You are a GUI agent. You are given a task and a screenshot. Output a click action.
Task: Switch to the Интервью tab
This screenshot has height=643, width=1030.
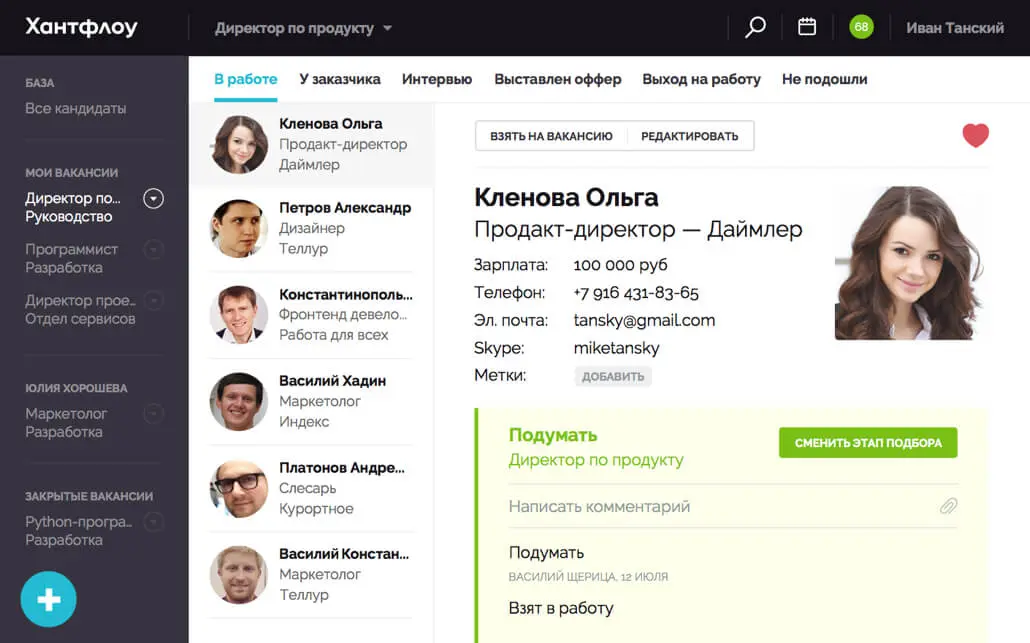437,78
